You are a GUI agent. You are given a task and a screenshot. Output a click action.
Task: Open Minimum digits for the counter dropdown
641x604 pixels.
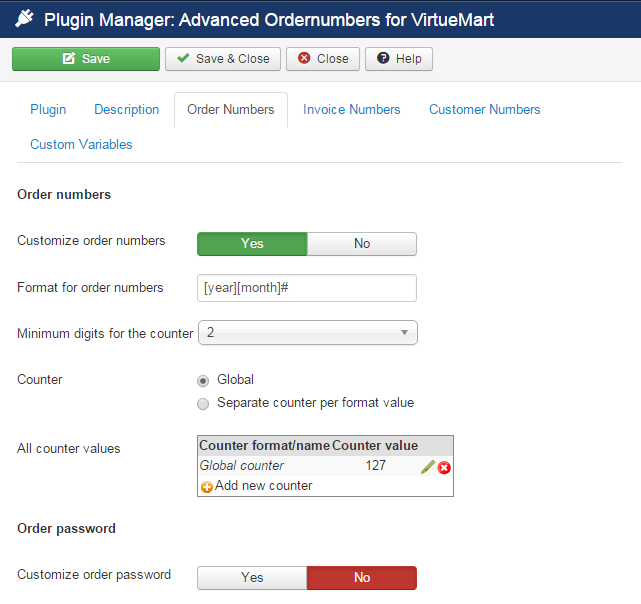(308, 333)
